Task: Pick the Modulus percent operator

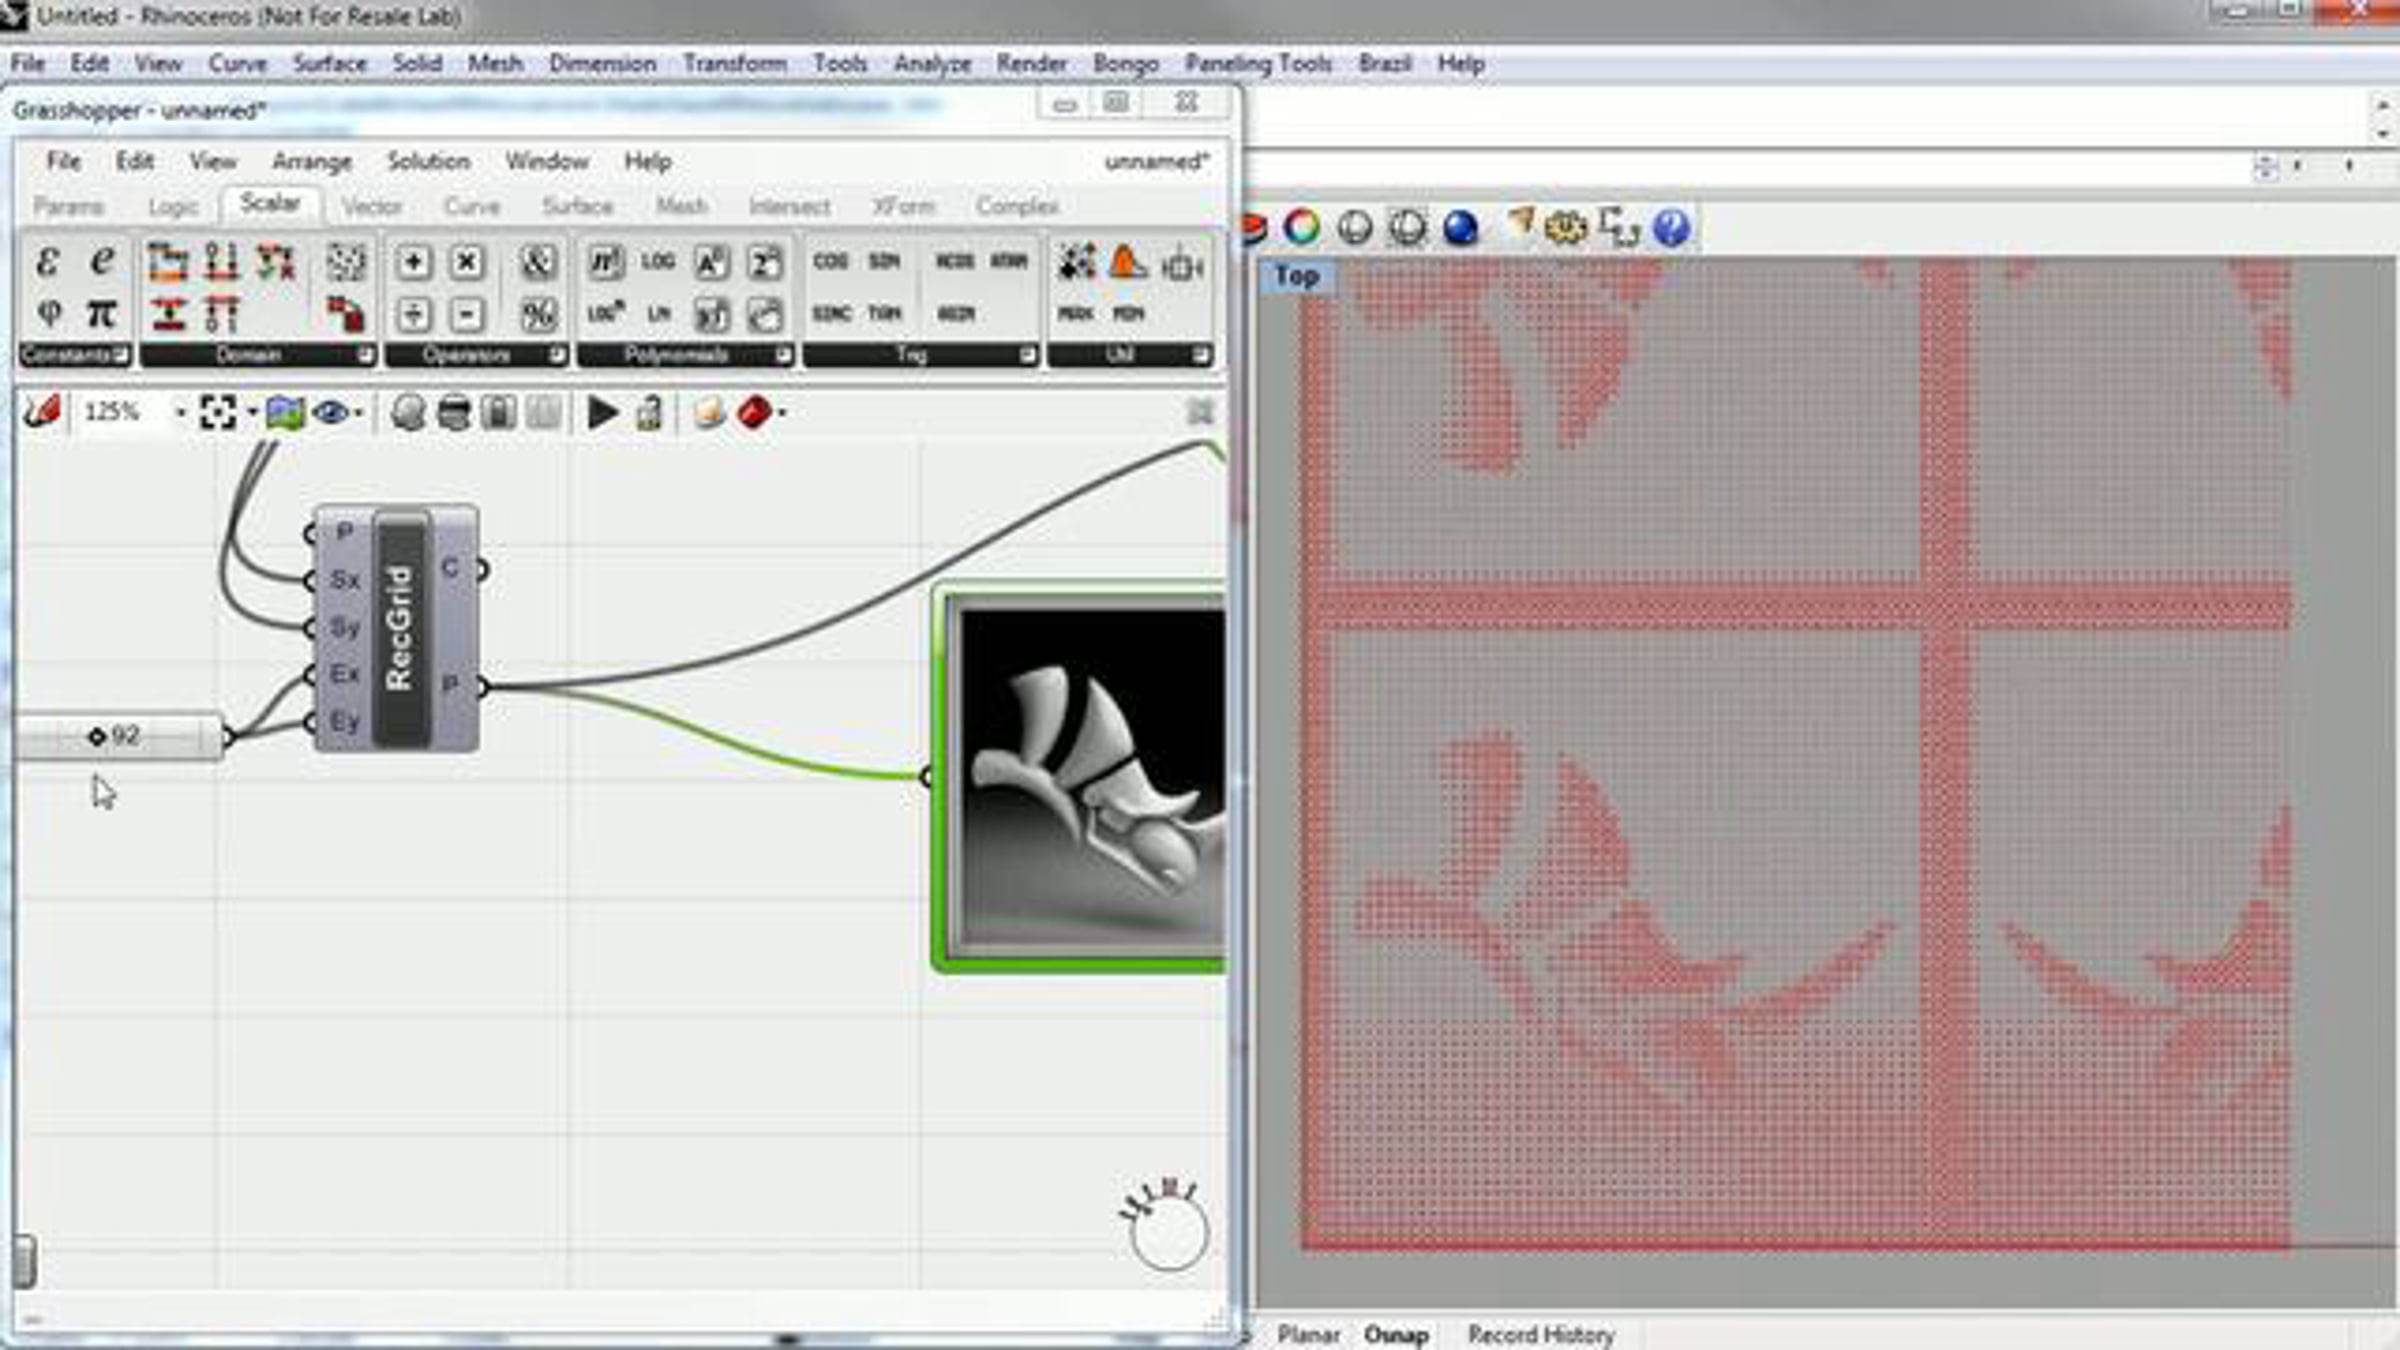Action: pos(538,315)
